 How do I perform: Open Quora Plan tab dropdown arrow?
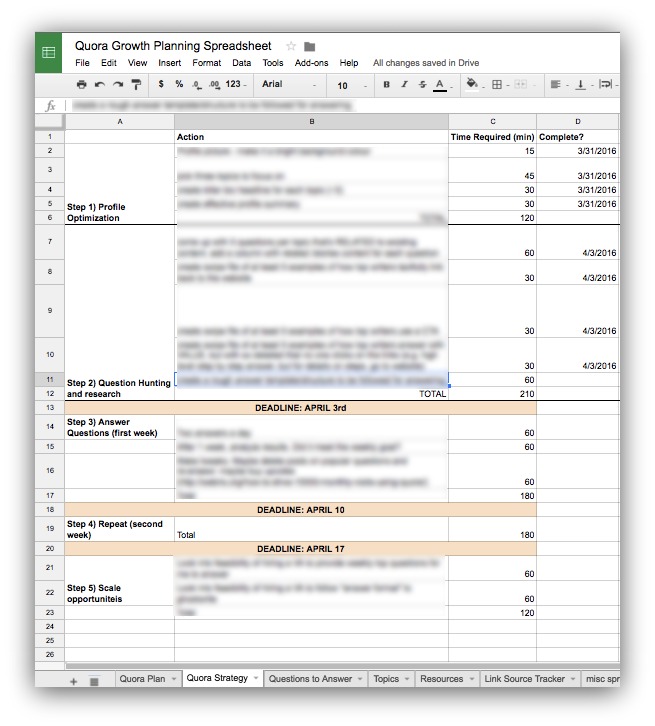click(x=174, y=679)
